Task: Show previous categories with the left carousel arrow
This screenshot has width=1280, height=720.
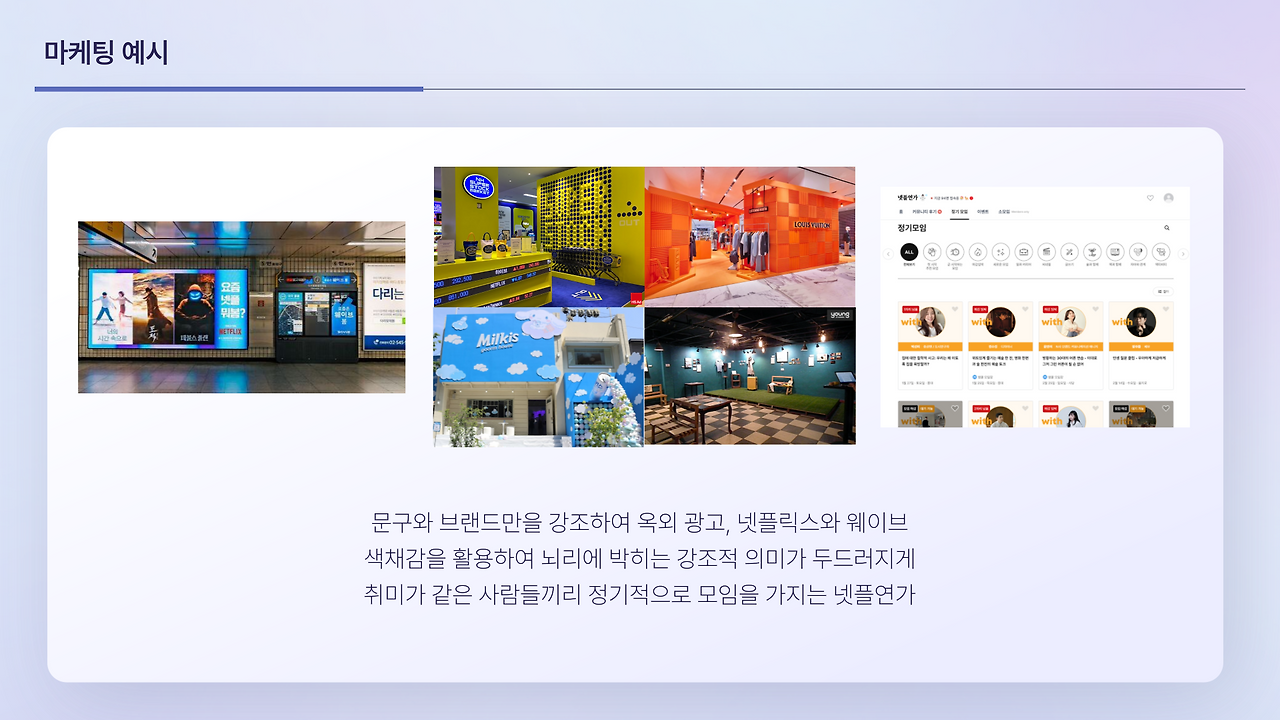Action: point(888,254)
